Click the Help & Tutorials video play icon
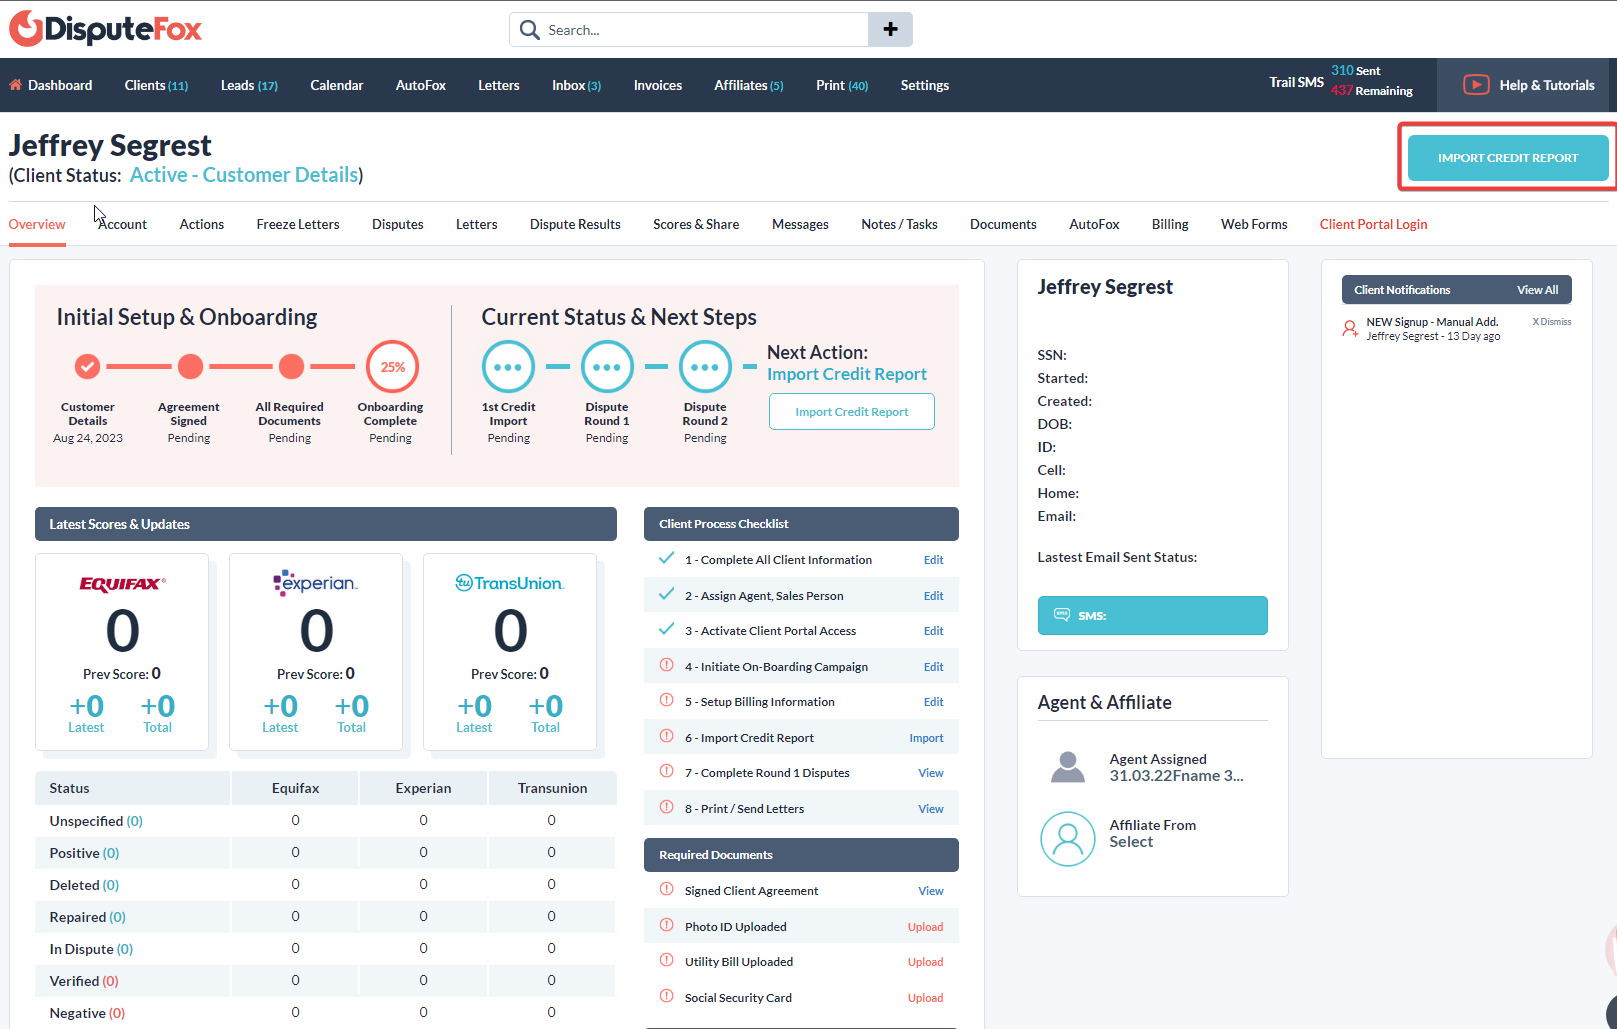The width and height of the screenshot is (1617, 1029). [x=1476, y=85]
